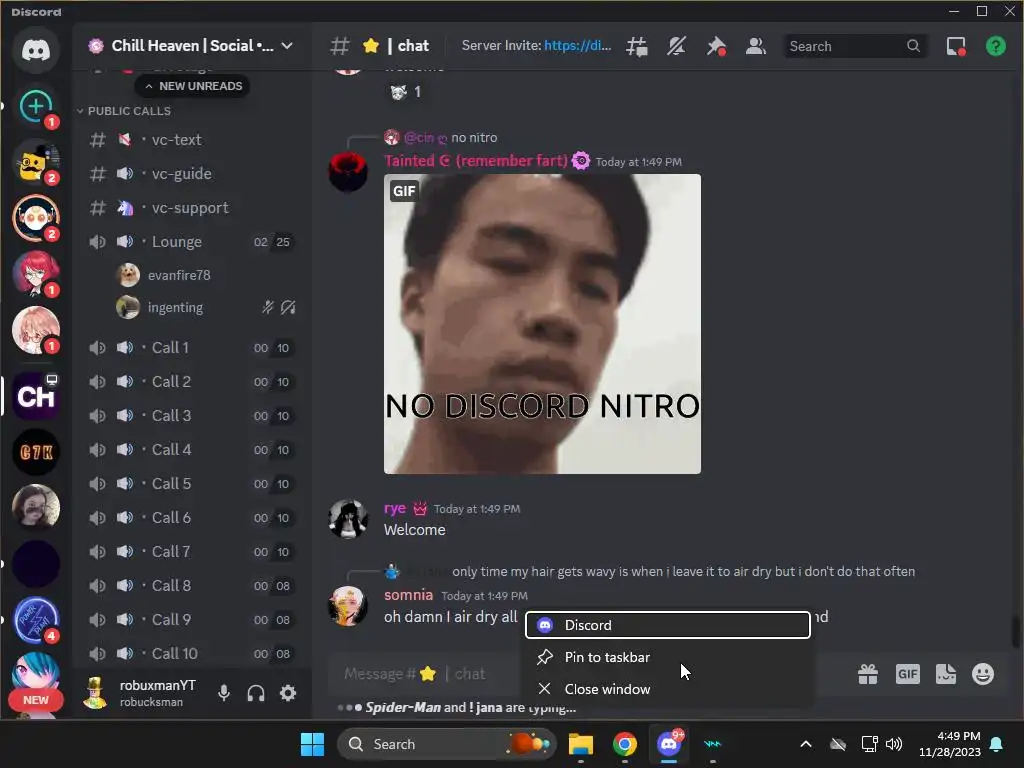1024x768 pixels.
Task: Click the rye username
Action: 394,507
